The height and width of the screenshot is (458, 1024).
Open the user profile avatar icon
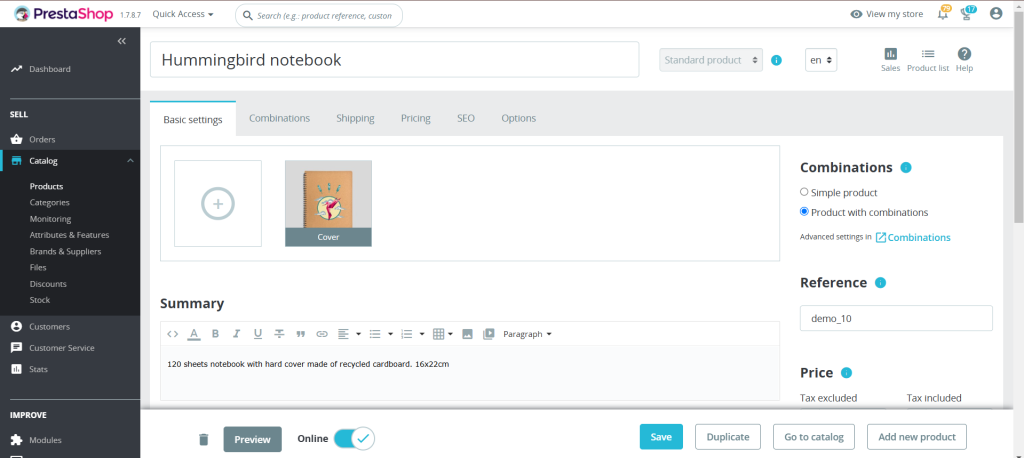996,13
